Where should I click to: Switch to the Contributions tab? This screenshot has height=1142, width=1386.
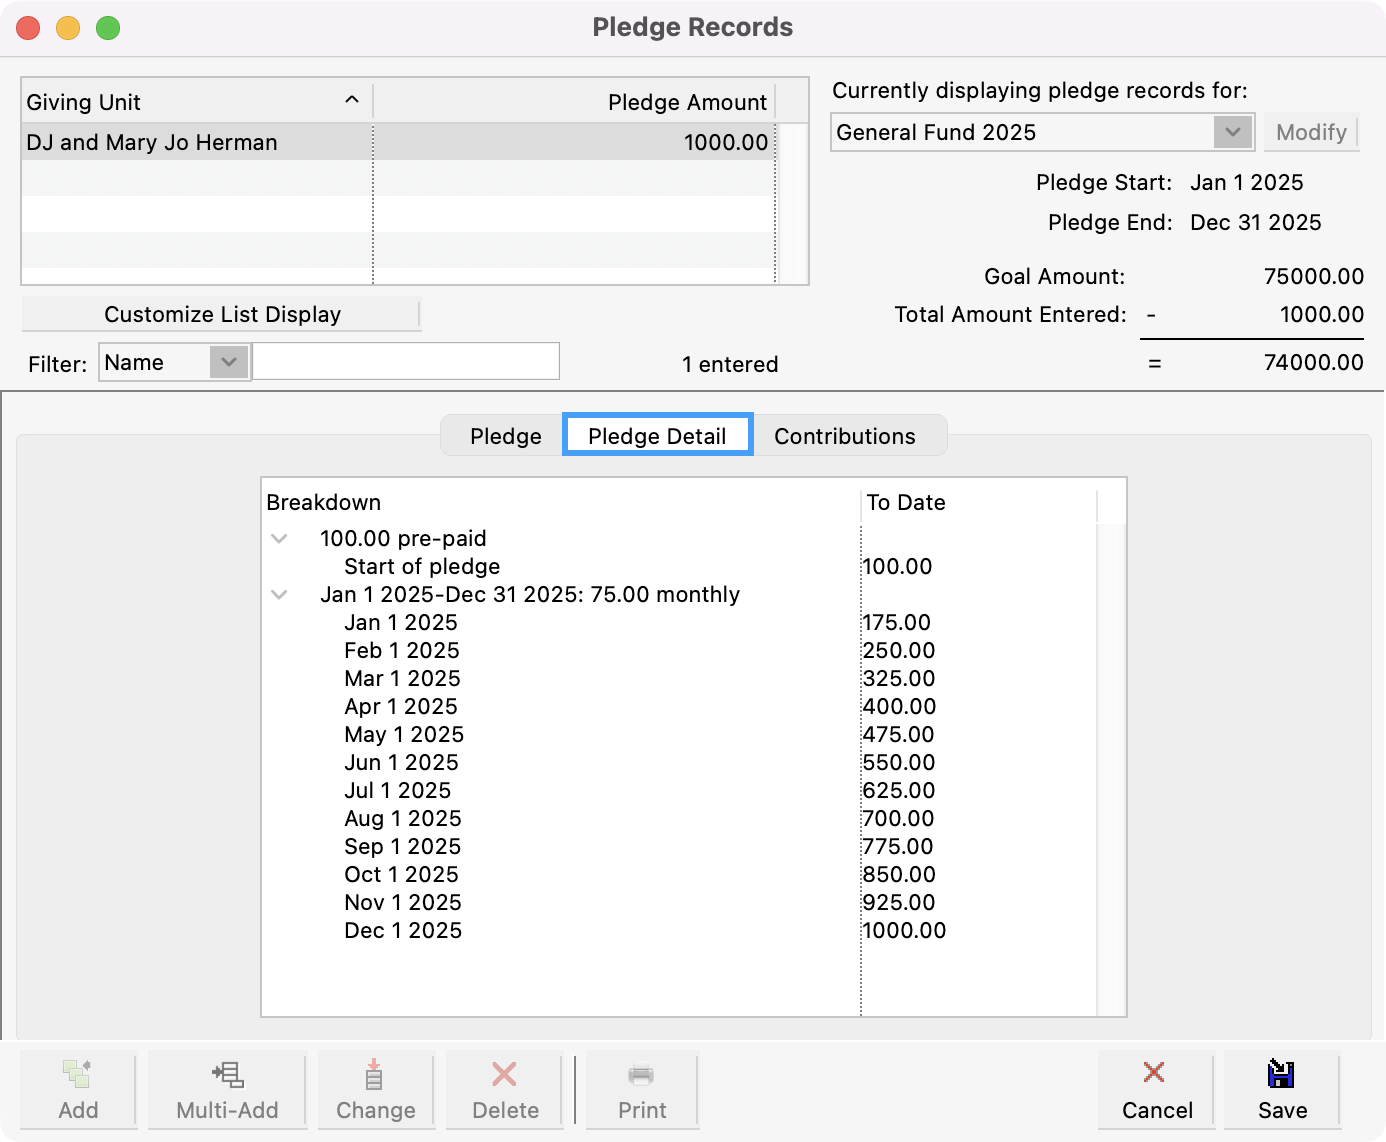pyautogui.click(x=844, y=436)
